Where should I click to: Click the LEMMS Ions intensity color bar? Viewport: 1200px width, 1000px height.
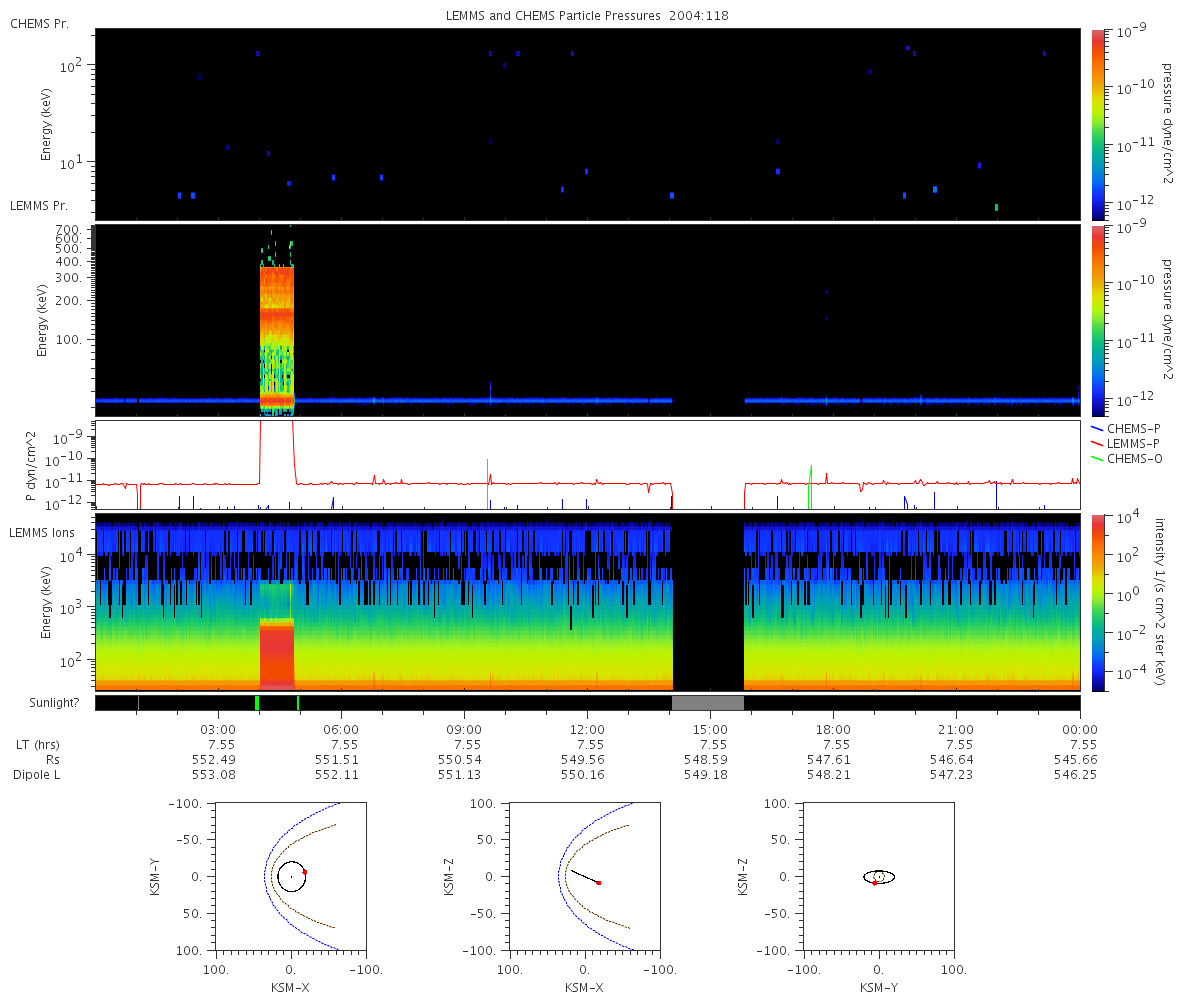pos(1098,602)
